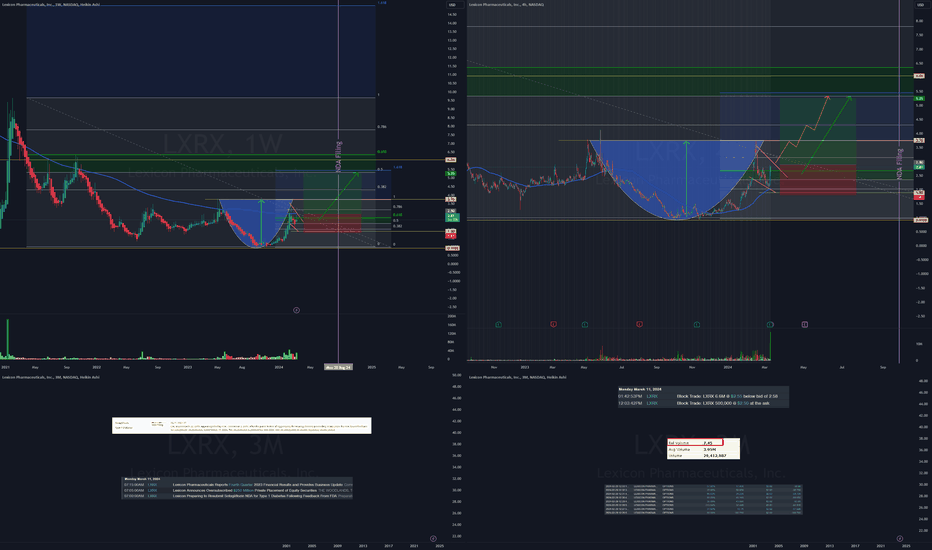Image resolution: width=932 pixels, height=550 pixels.
Task: Click the Oversubscribed $250 Million Private Placement headline
Action: (x=262, y=490)
